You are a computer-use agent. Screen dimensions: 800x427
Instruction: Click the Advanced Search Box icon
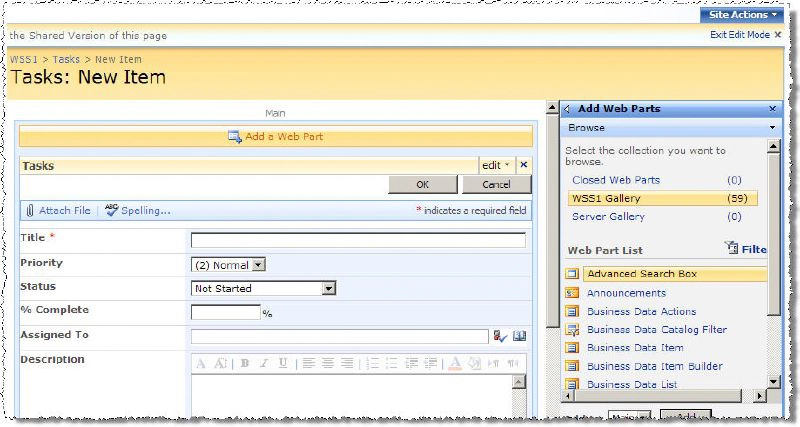pos(572,274)
